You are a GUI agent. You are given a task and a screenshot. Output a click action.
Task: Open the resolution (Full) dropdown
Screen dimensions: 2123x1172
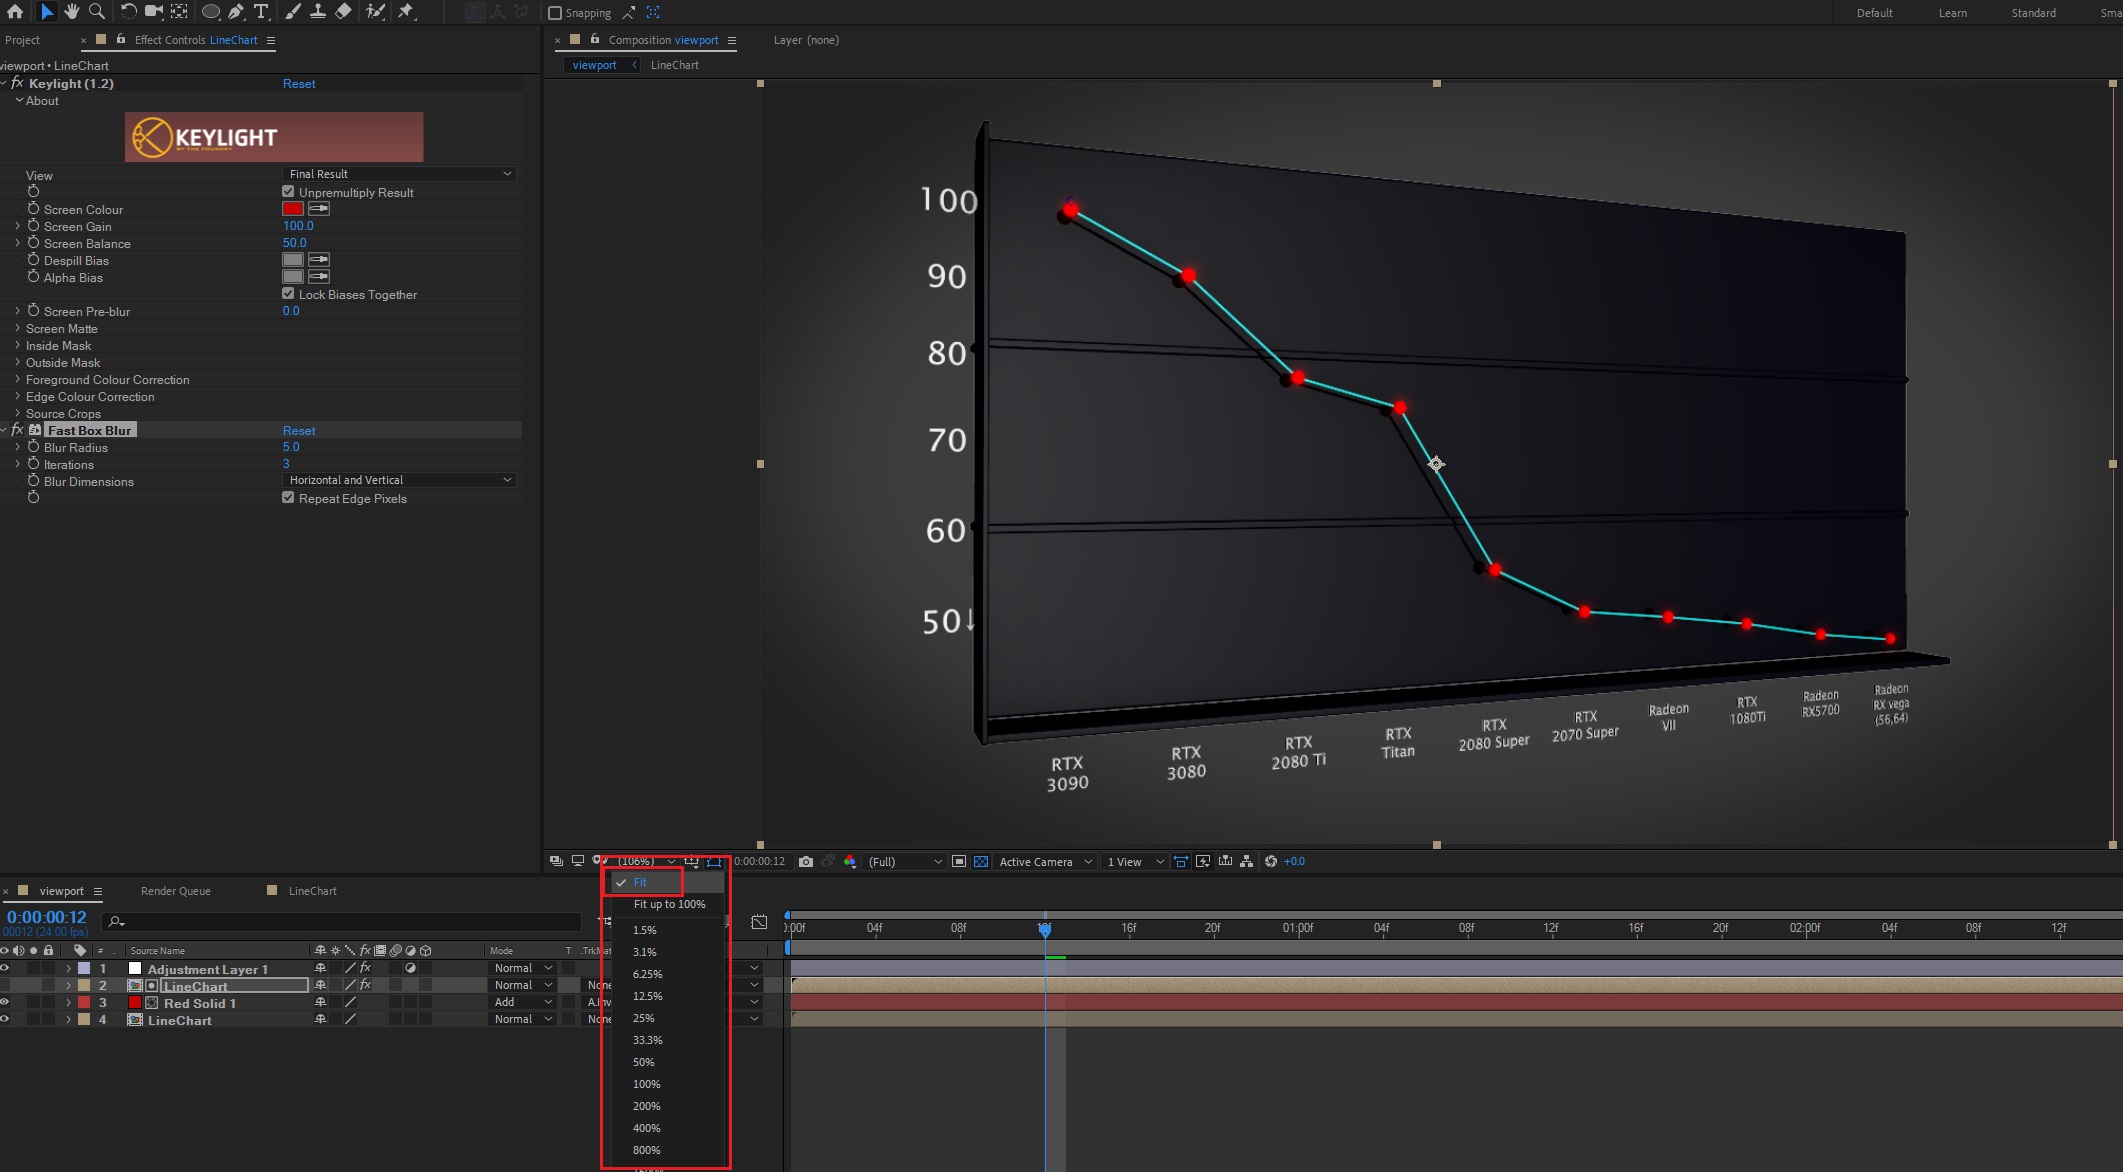tap(905, 862)
